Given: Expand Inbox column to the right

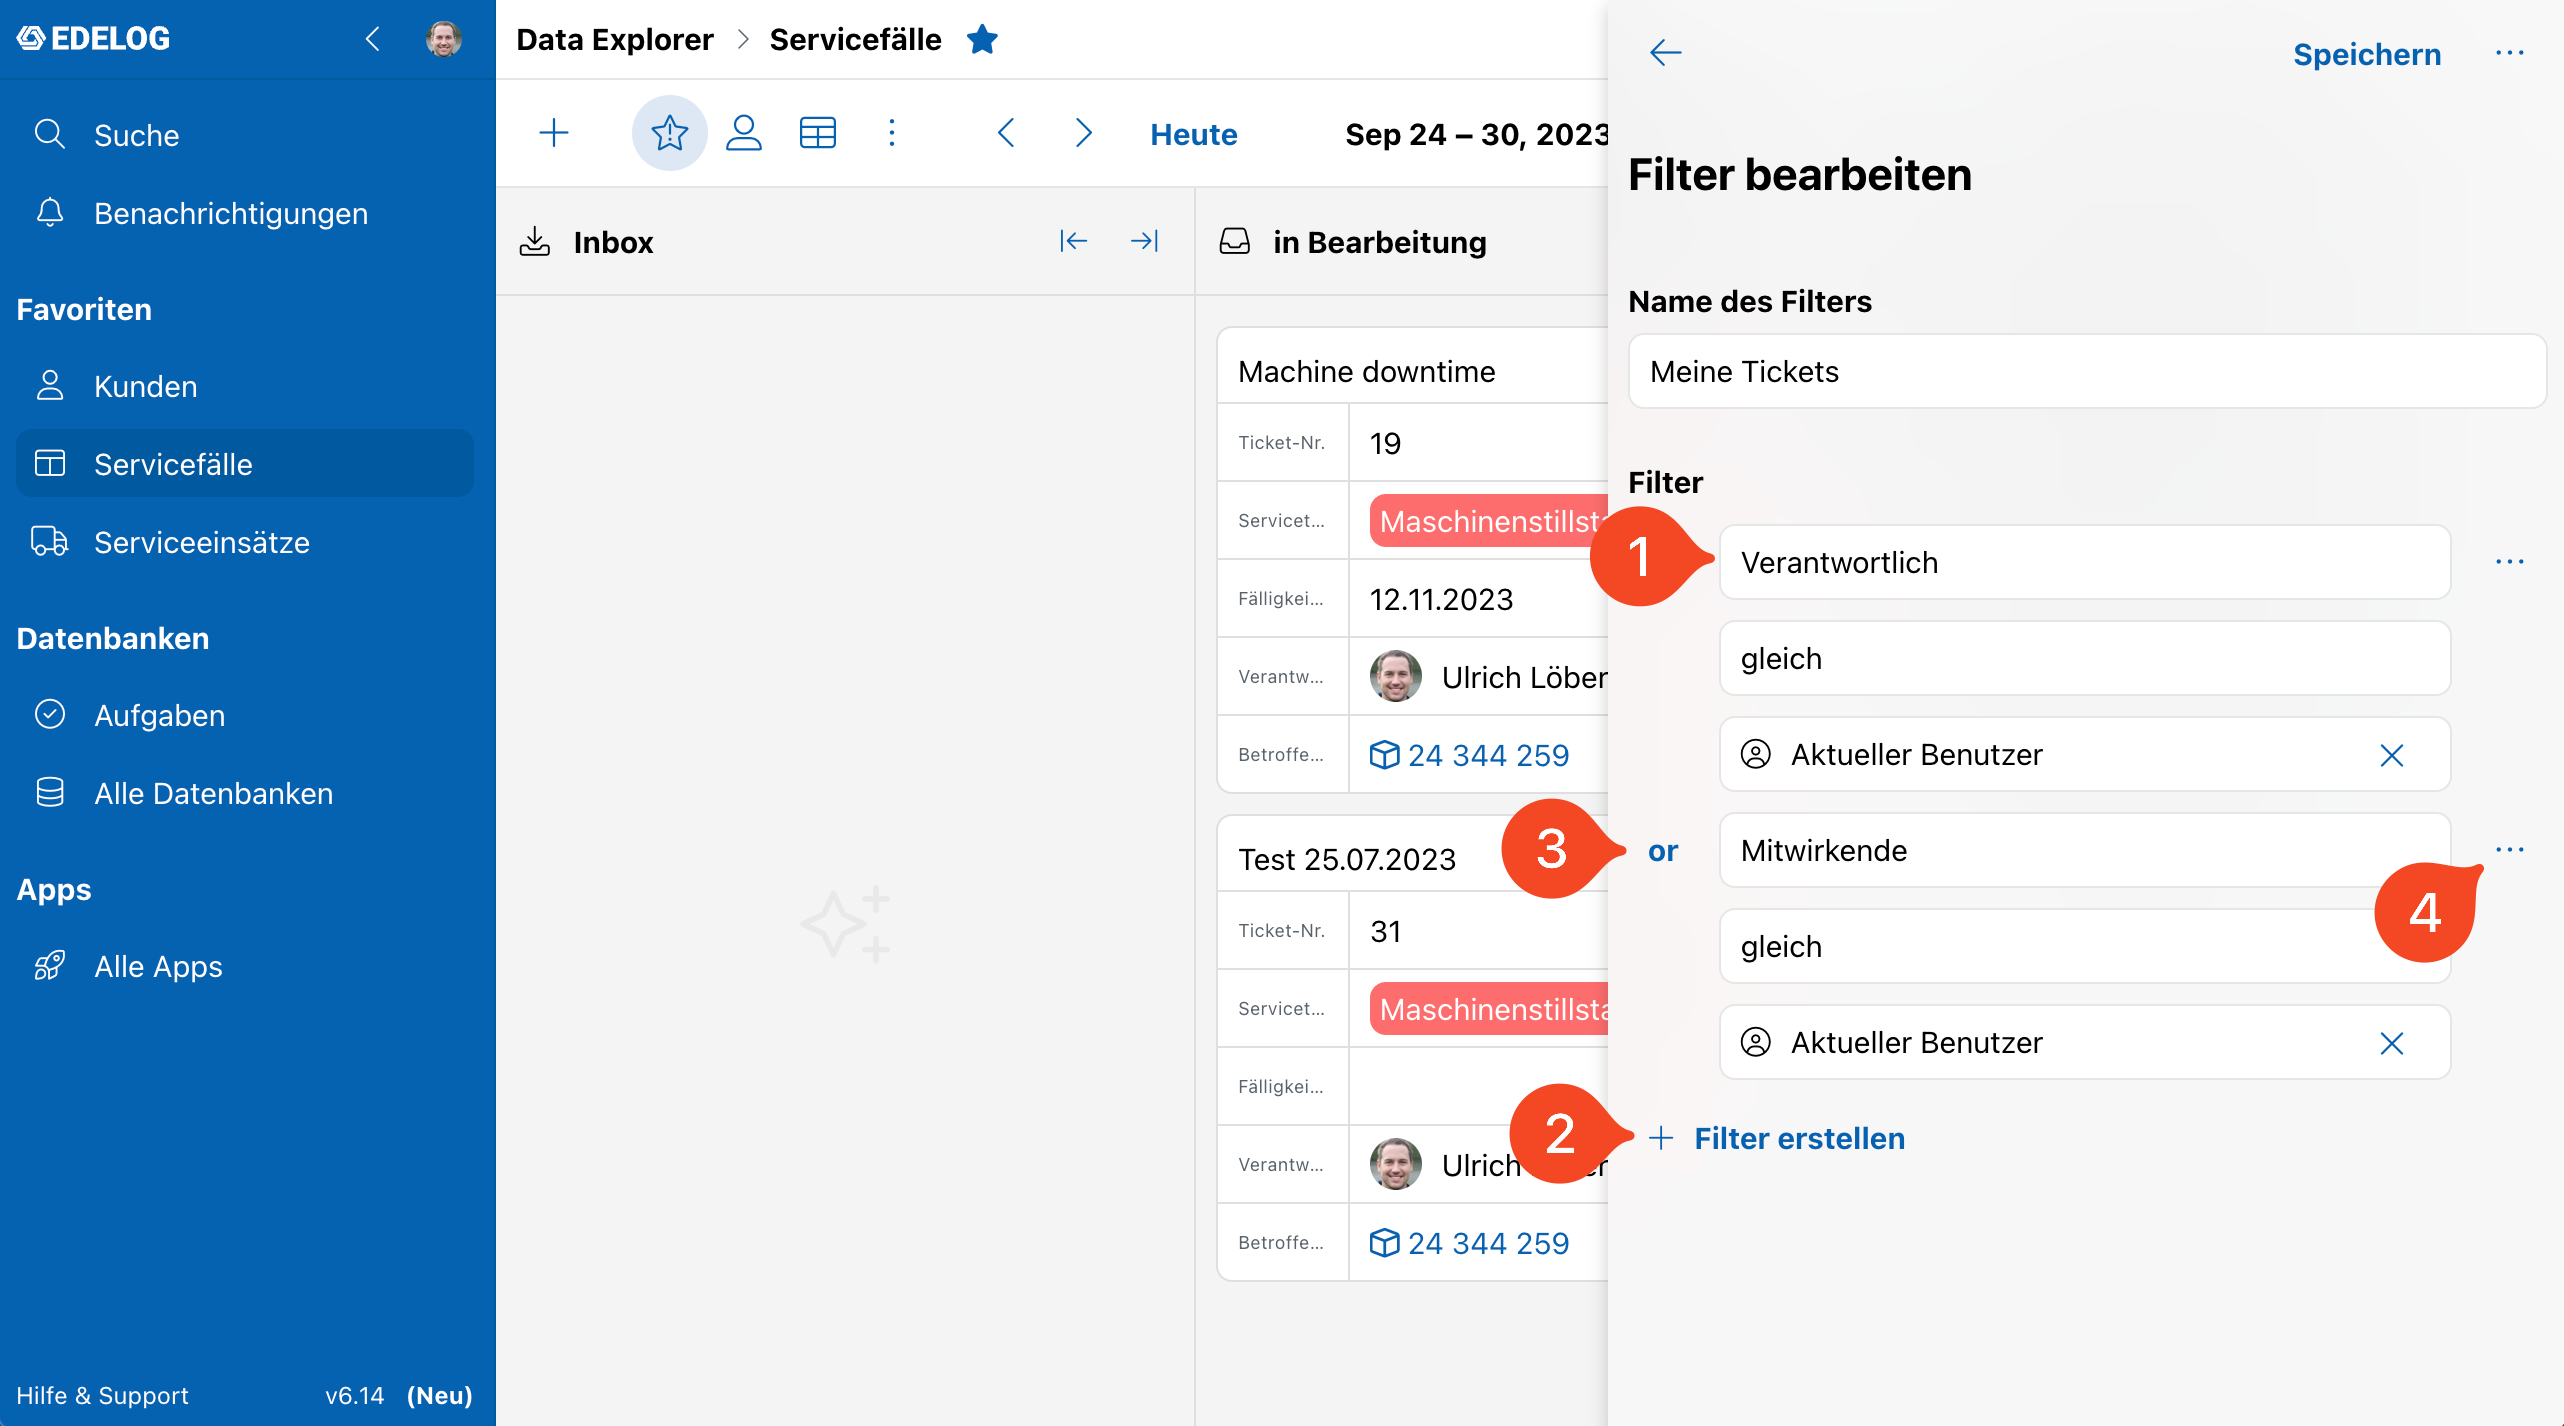Looking at the screenshot, I should tap(1144, 241).
